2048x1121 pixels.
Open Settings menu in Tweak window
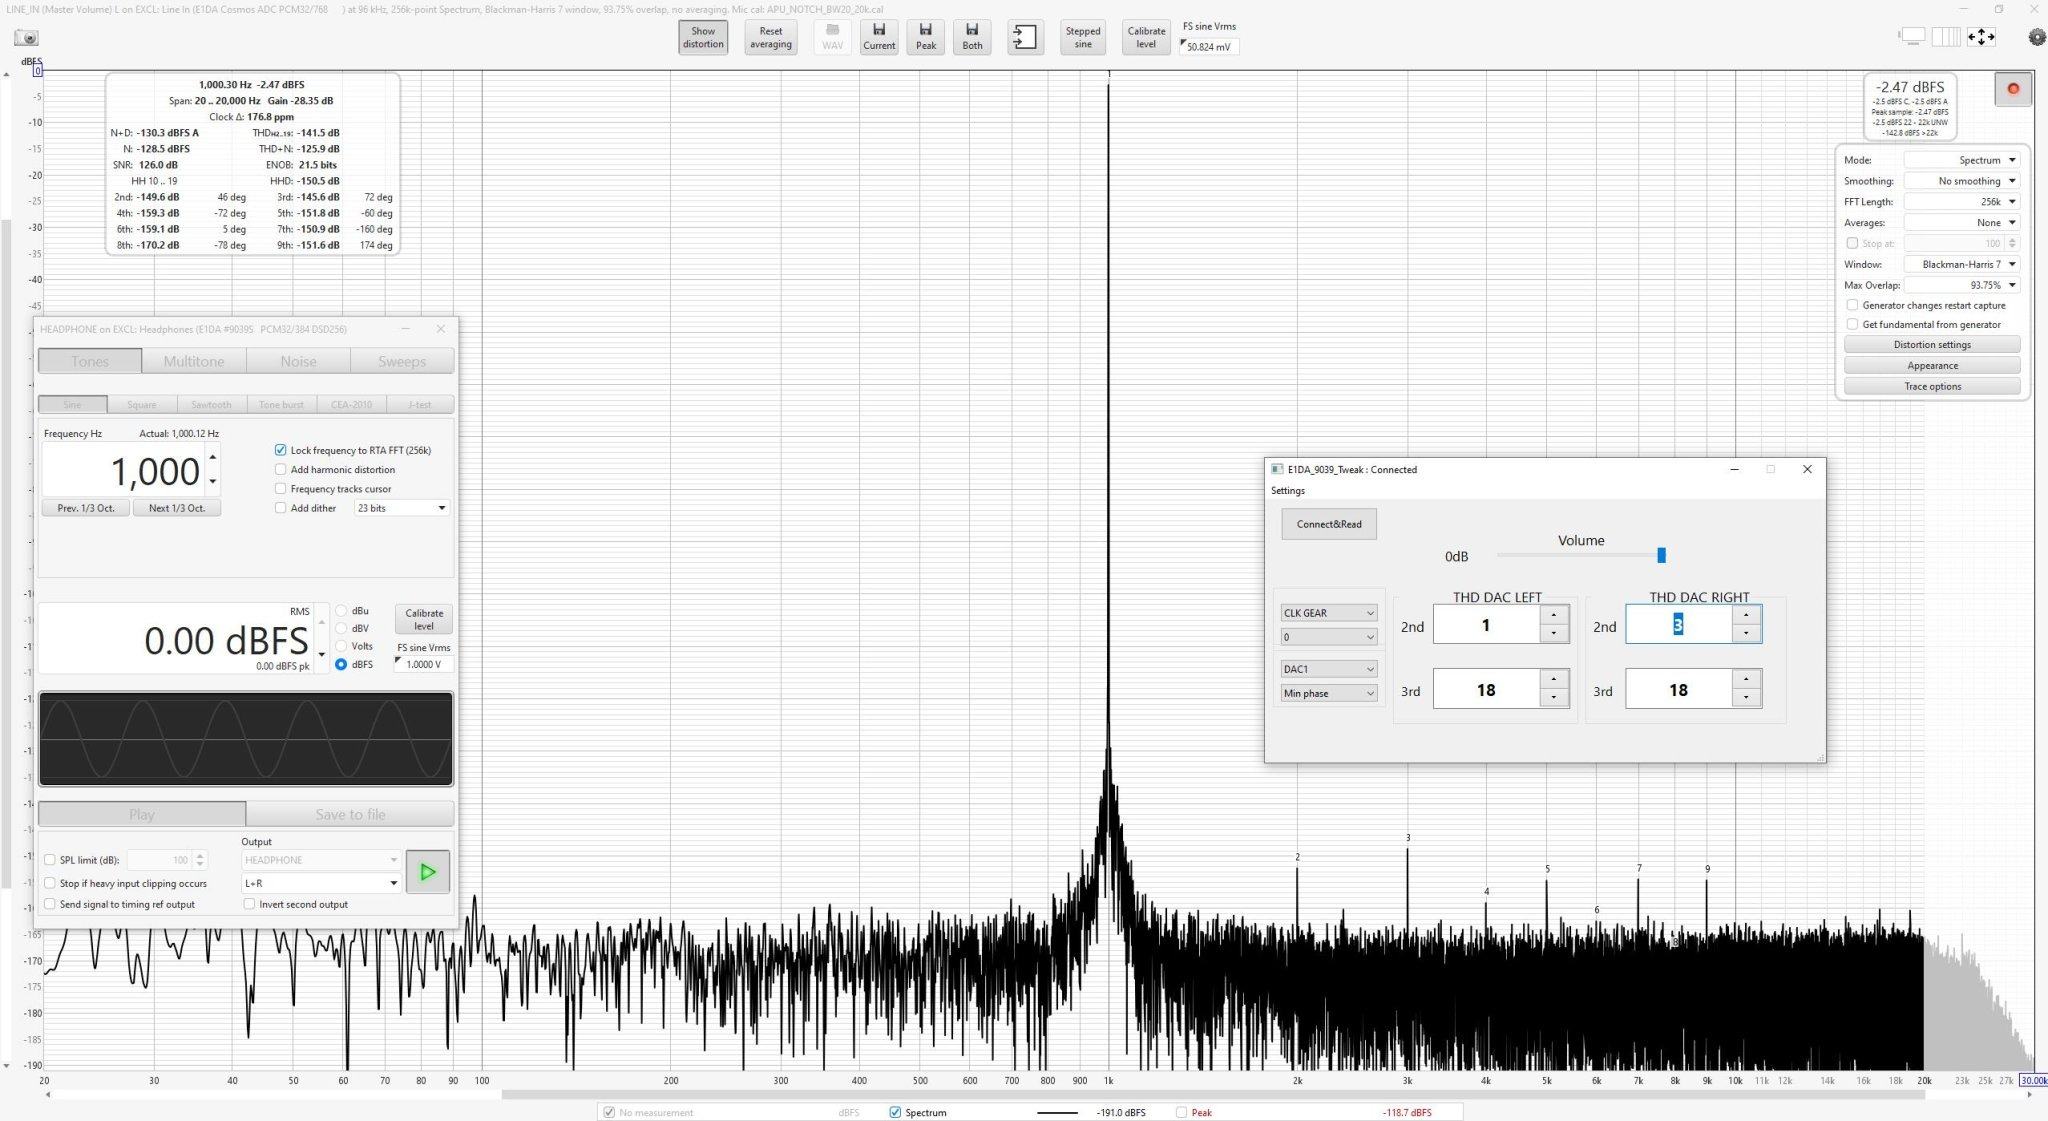tap(1288, 490)
